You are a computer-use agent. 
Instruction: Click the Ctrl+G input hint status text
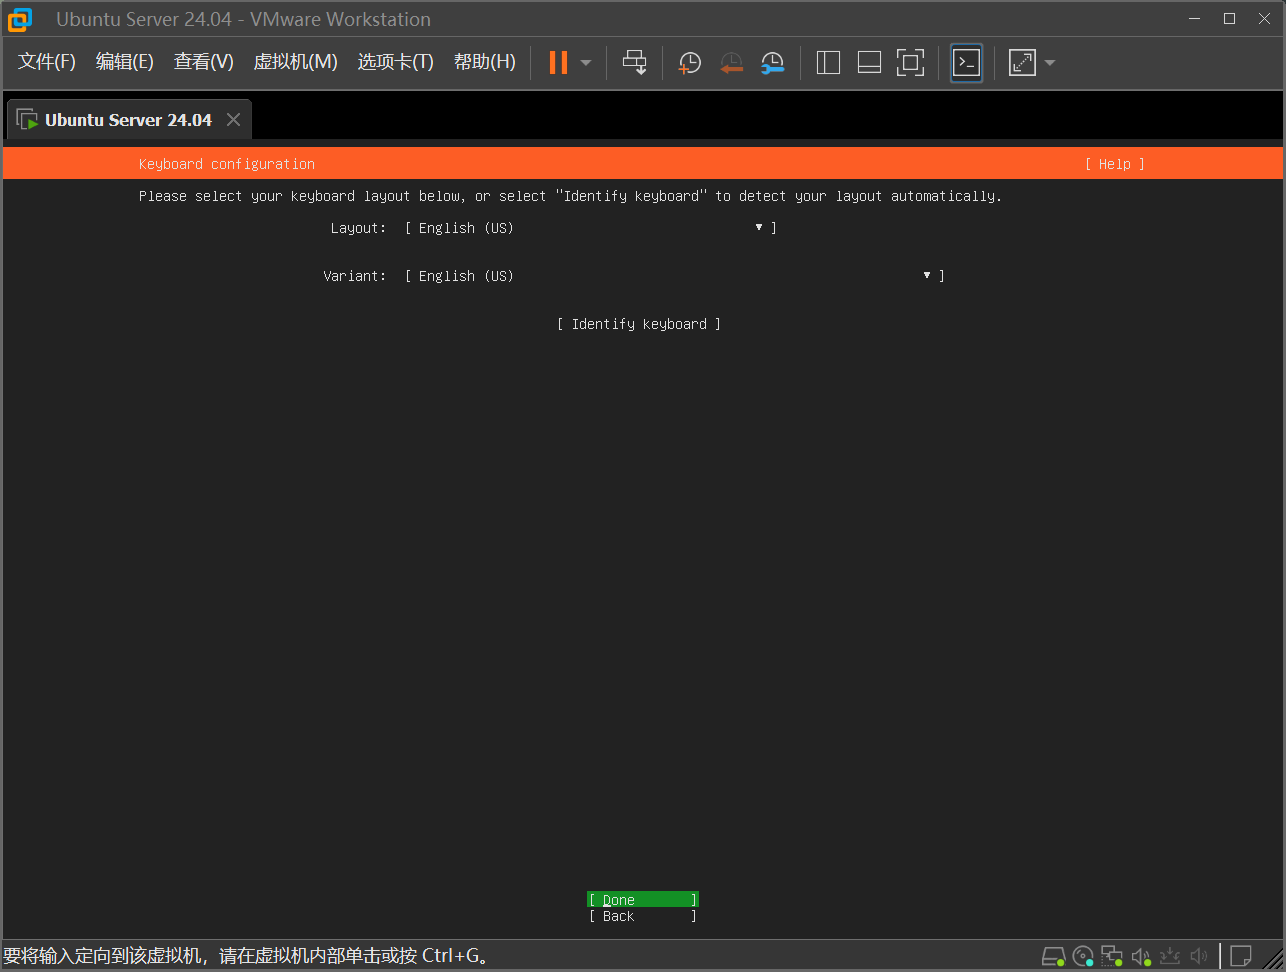tap(246, 956)
